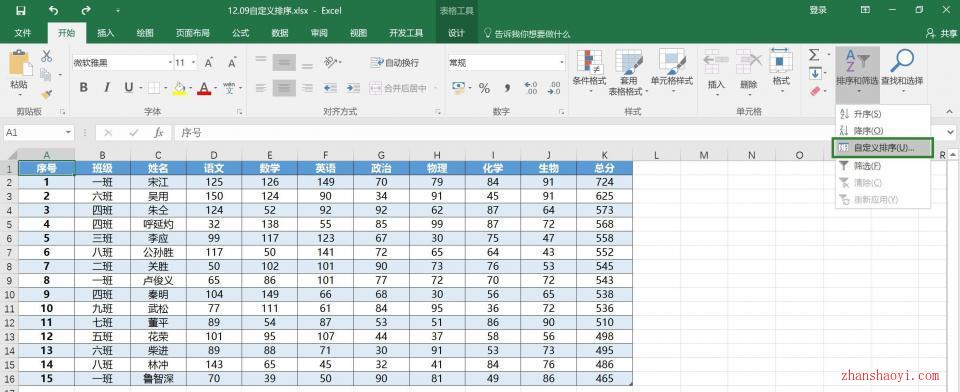Viewport: 960px width, 392px height.
Task: Click the Cut scissors icon
Action: click(47, 56)
